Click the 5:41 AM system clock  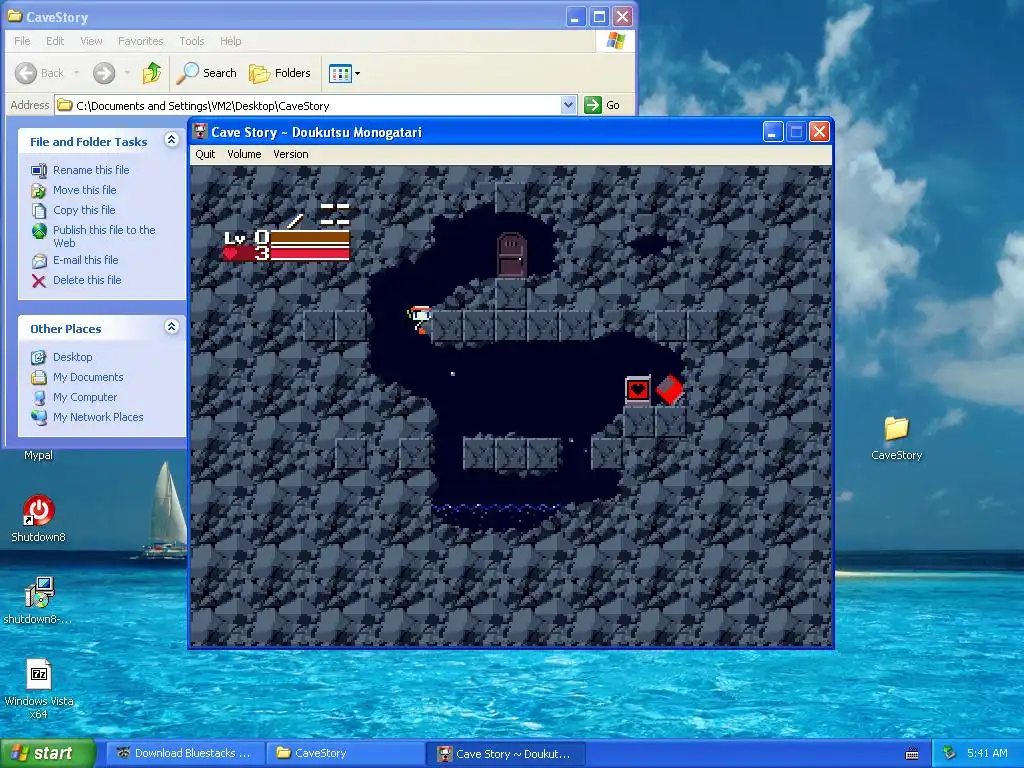point(987,754)
